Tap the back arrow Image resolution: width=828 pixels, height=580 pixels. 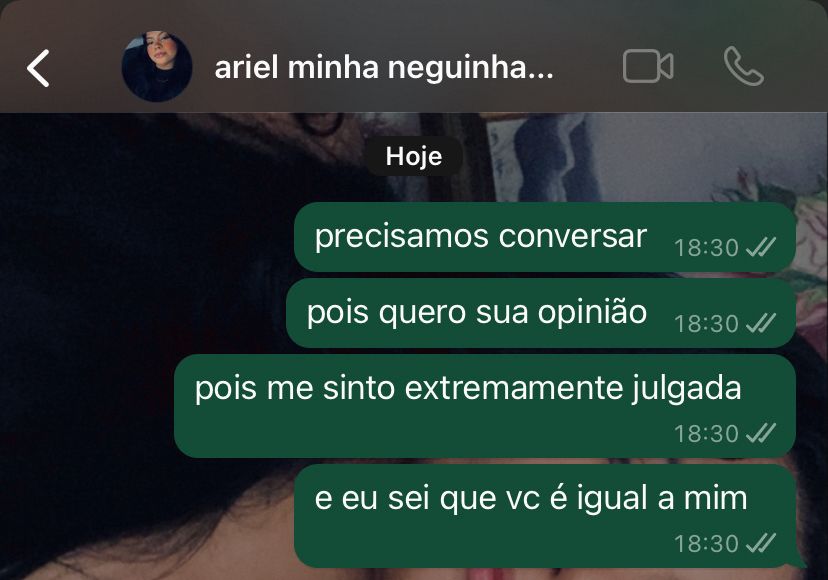coord(38,68)
